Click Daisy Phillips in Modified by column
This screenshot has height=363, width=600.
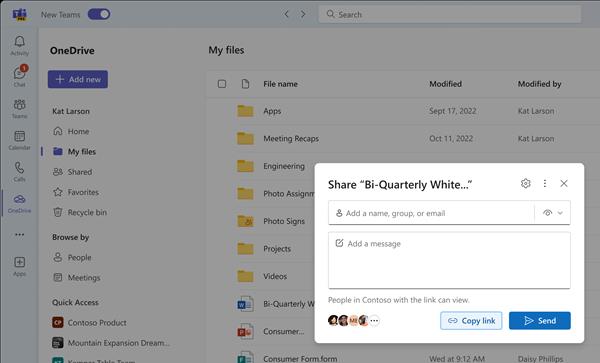point(540,359)
